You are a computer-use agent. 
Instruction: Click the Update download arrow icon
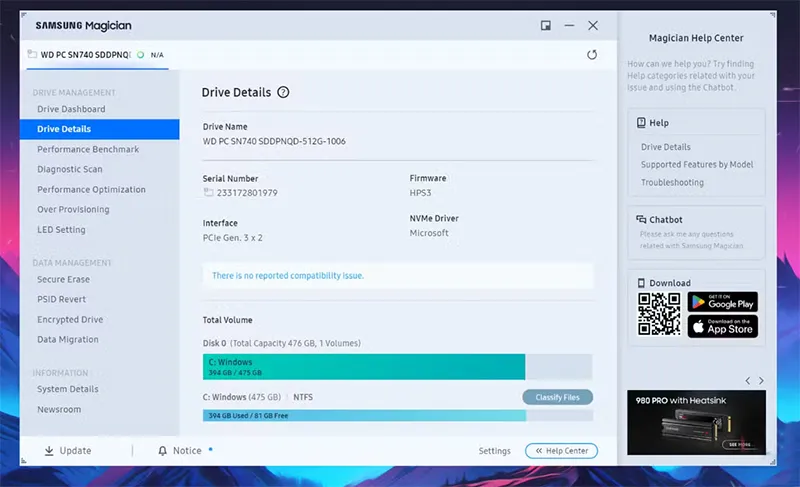[49, 451]
